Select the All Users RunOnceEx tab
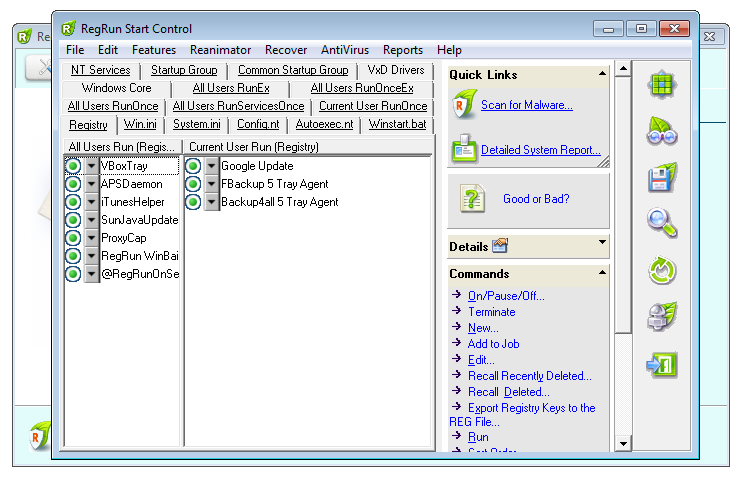Image resolution: width=750 pixels, height=484 pixels. (x=362, y=88)
